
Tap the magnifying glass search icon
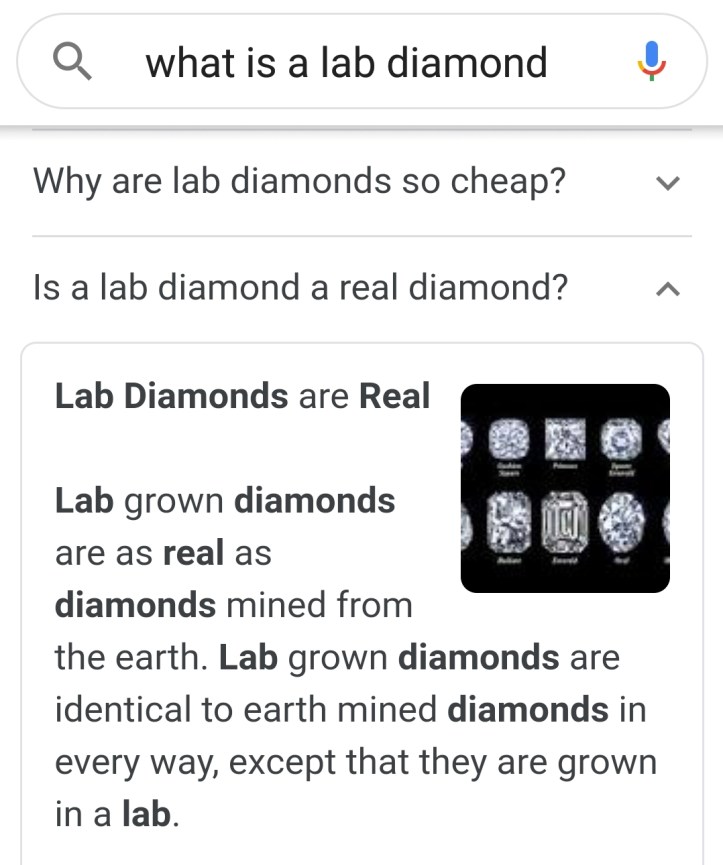[72, 62]
